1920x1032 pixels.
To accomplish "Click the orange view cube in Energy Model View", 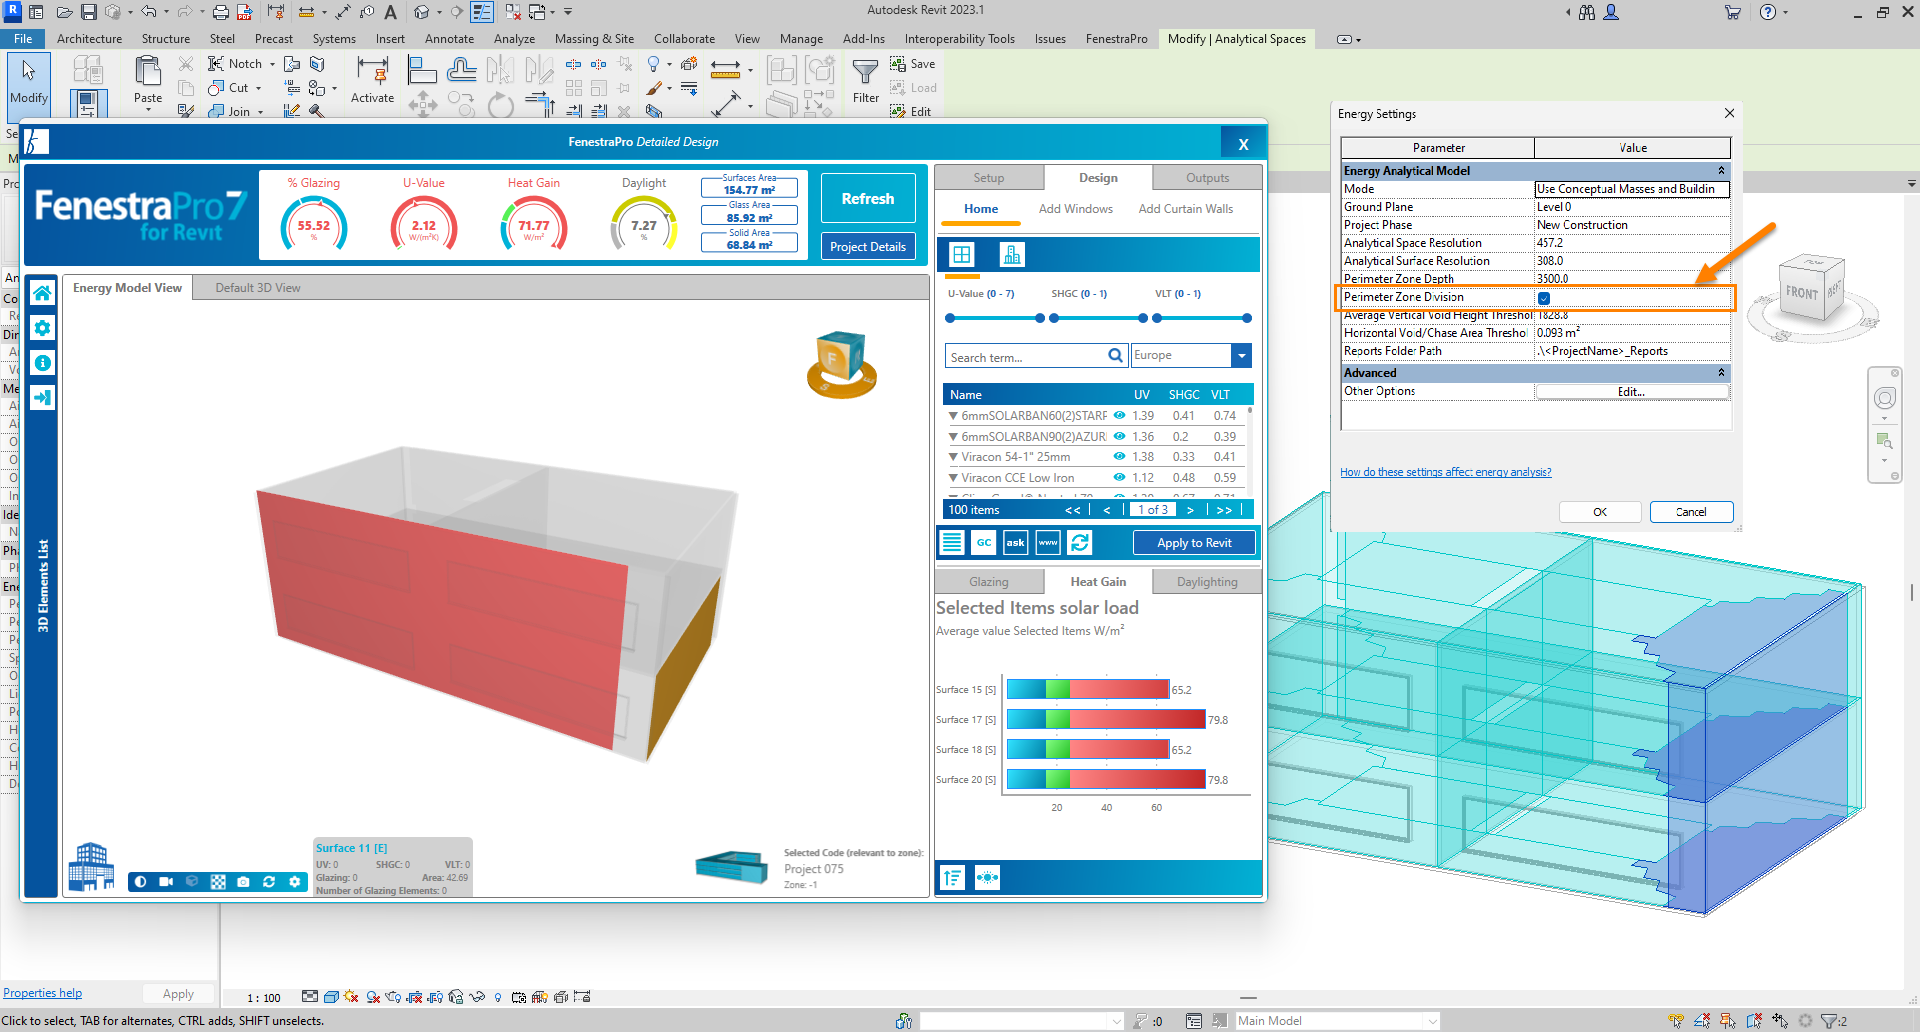I will (842, 364).
